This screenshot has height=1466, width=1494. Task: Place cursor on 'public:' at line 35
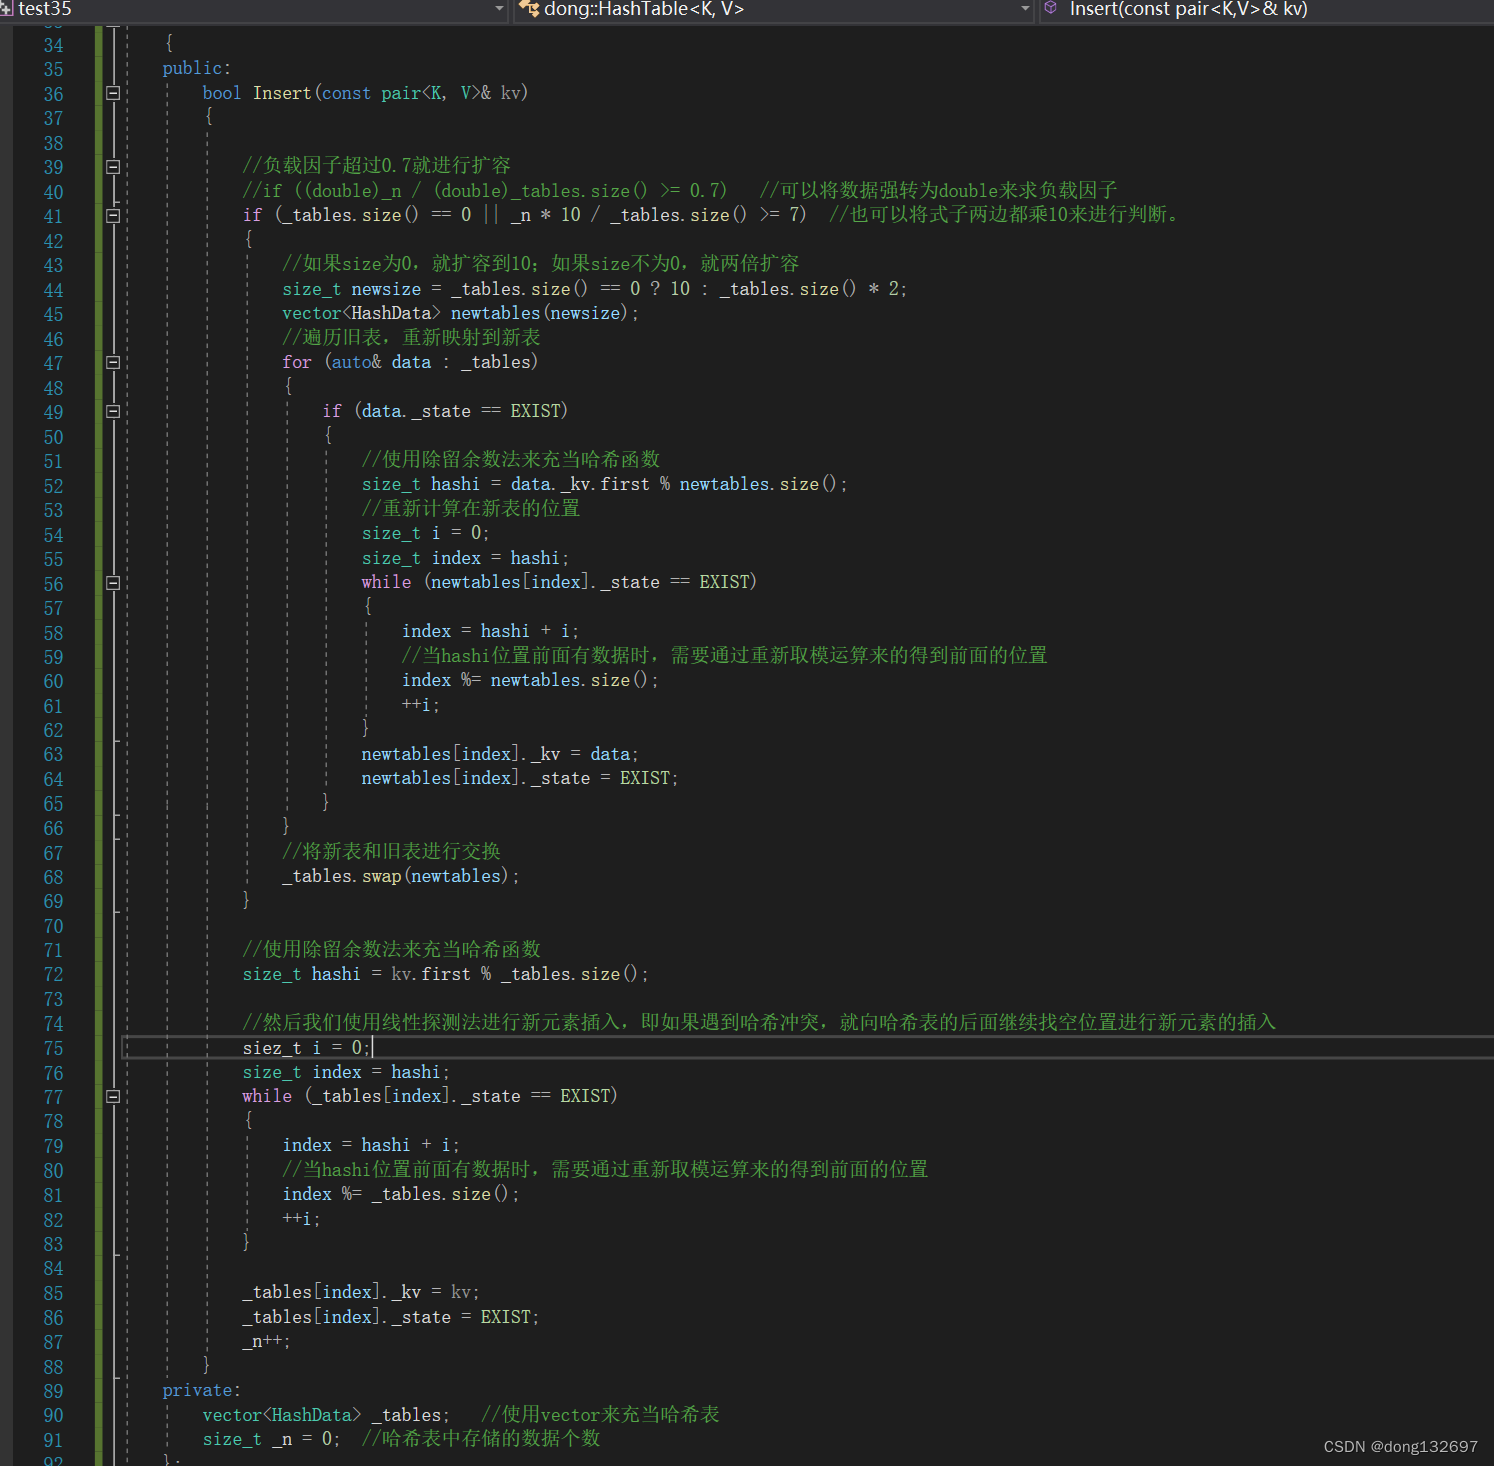click(x=196, y=68)
